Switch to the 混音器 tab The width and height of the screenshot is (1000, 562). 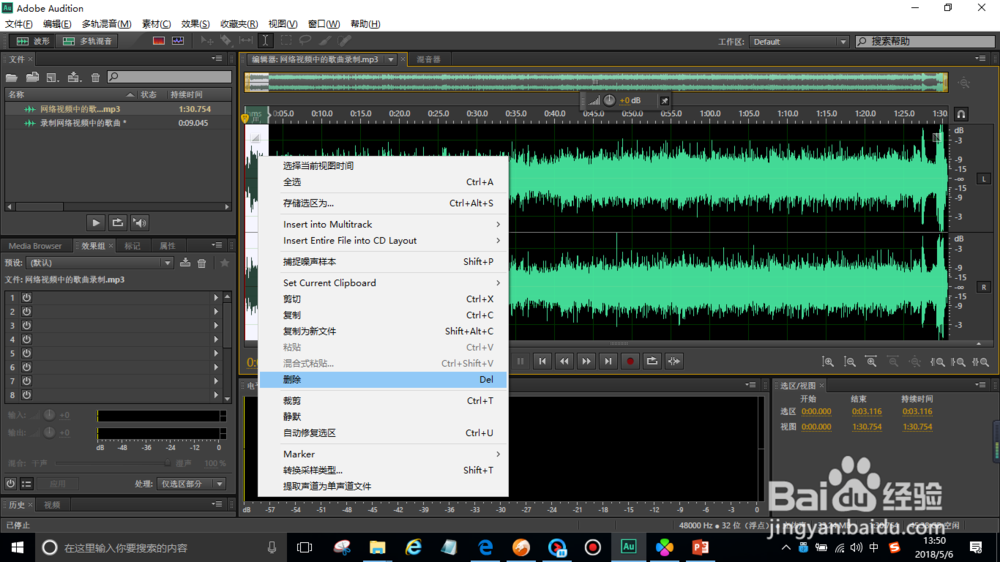(429, 59)
